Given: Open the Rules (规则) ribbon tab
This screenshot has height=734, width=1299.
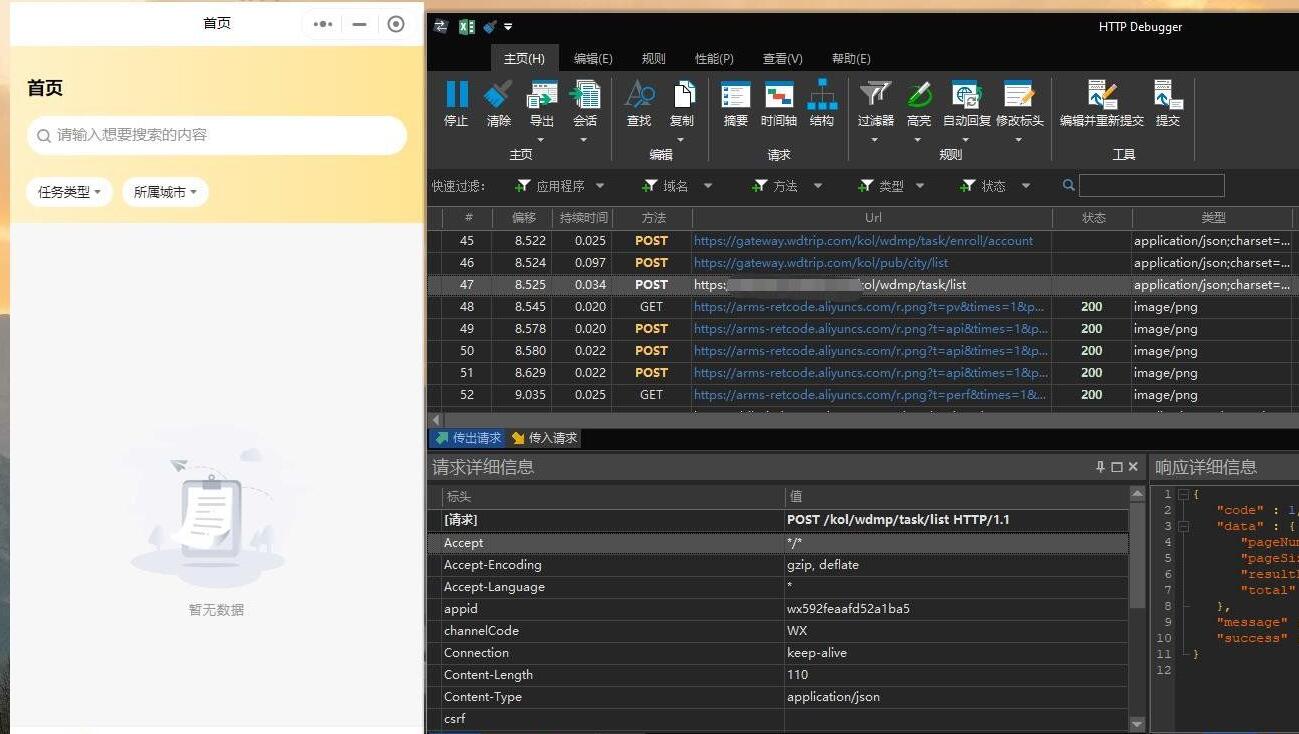Looking at the screenshot, I should [x=653, y=59].
